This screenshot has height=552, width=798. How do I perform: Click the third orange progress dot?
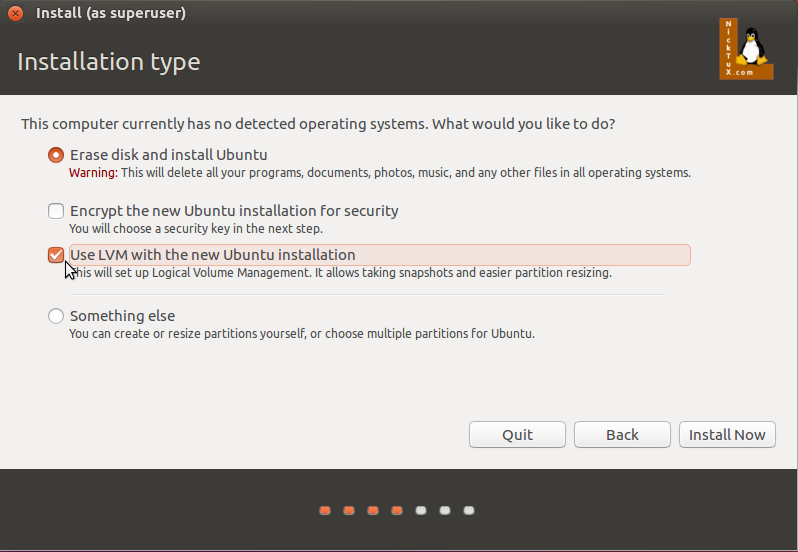pos(373,510)
